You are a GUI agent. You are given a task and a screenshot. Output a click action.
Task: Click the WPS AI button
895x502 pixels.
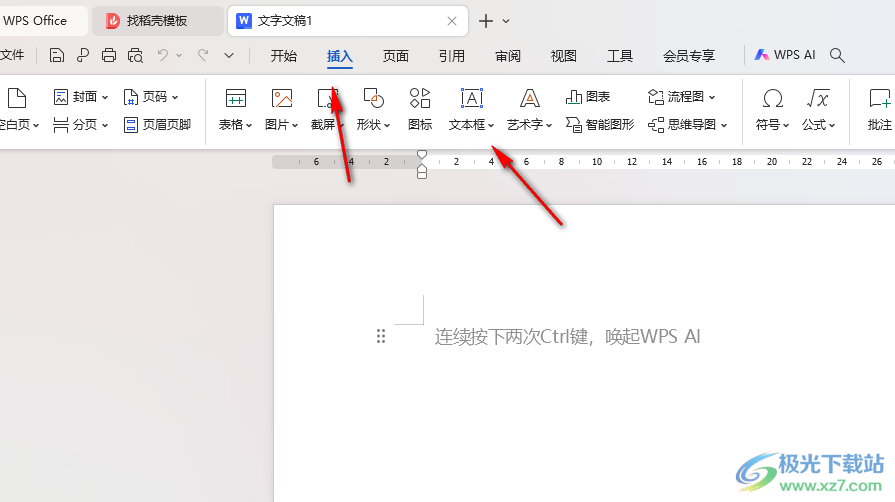click(785, 55)
